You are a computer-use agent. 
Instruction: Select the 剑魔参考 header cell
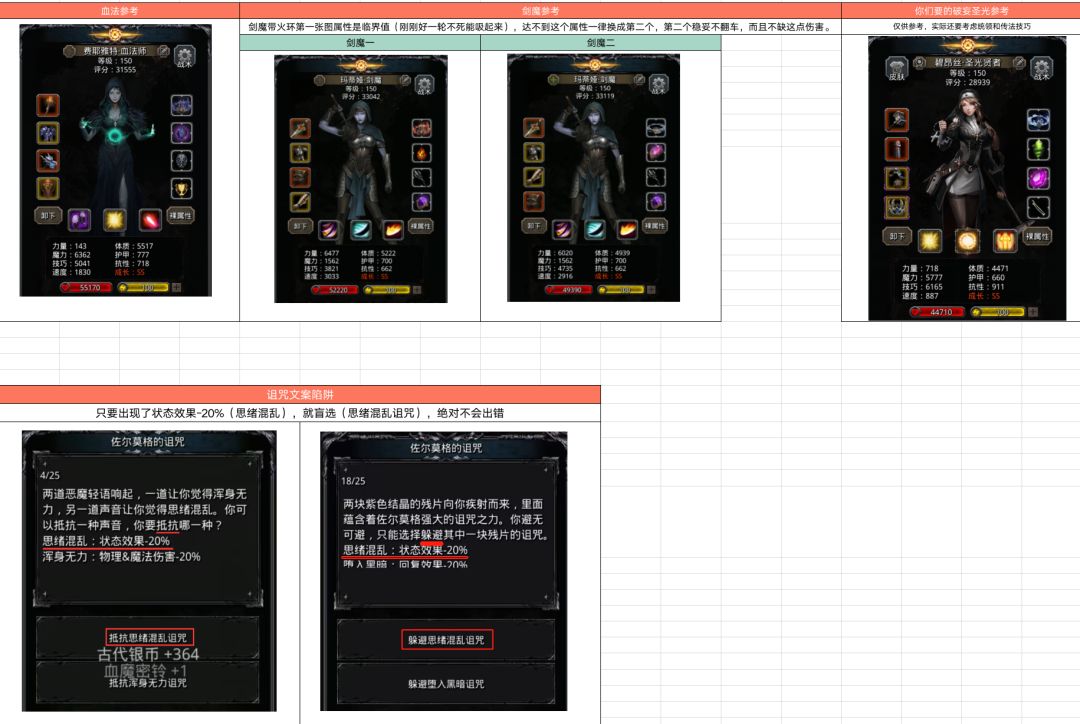(x=541, y=10)
